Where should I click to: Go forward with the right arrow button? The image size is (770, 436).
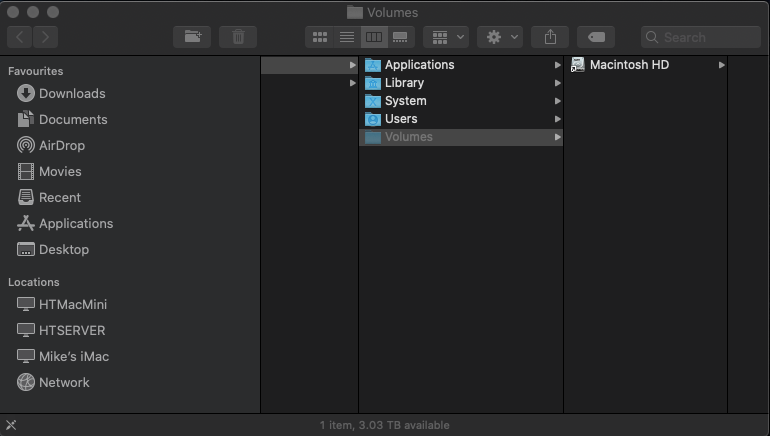(x=45, y=37)
